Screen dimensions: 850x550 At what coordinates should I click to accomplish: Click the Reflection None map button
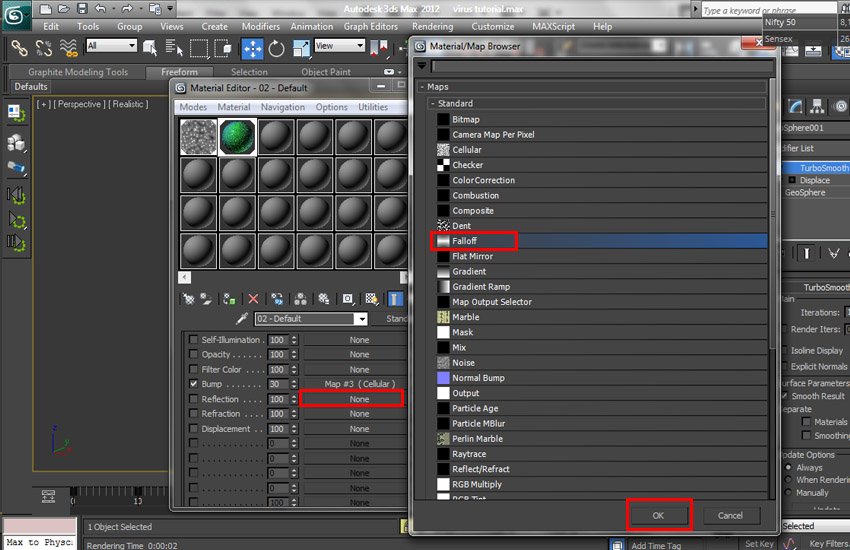pyautogui.click(x=359, y=399)
